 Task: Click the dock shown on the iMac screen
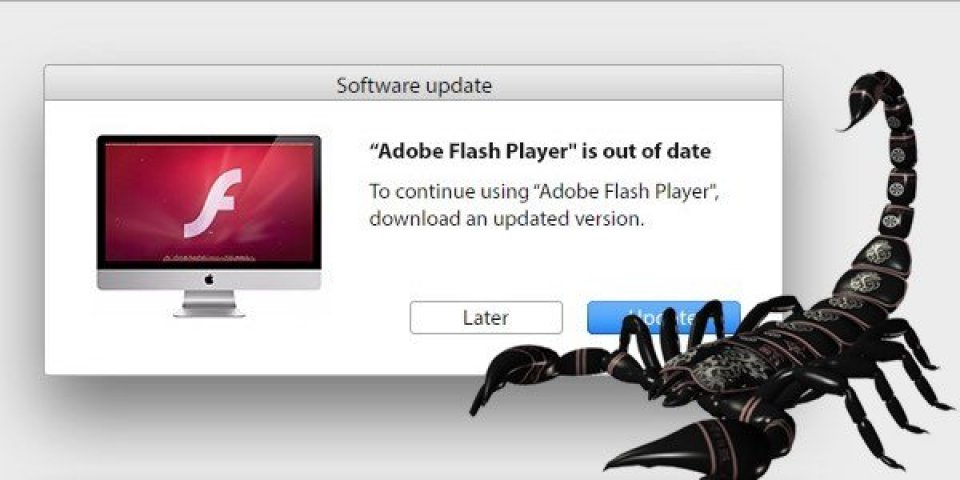pyautogui.click(x=209, y=258)
